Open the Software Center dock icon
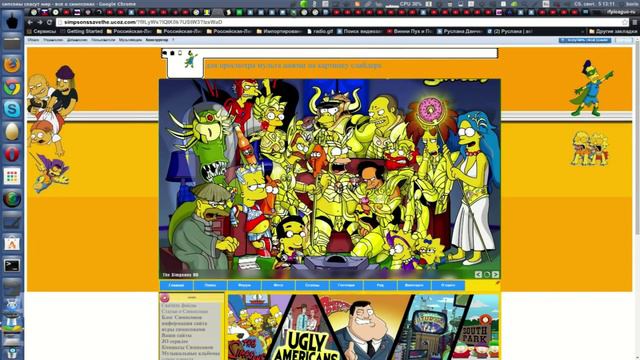The width and height of the screenshot is (640, 360). [12, 244]
